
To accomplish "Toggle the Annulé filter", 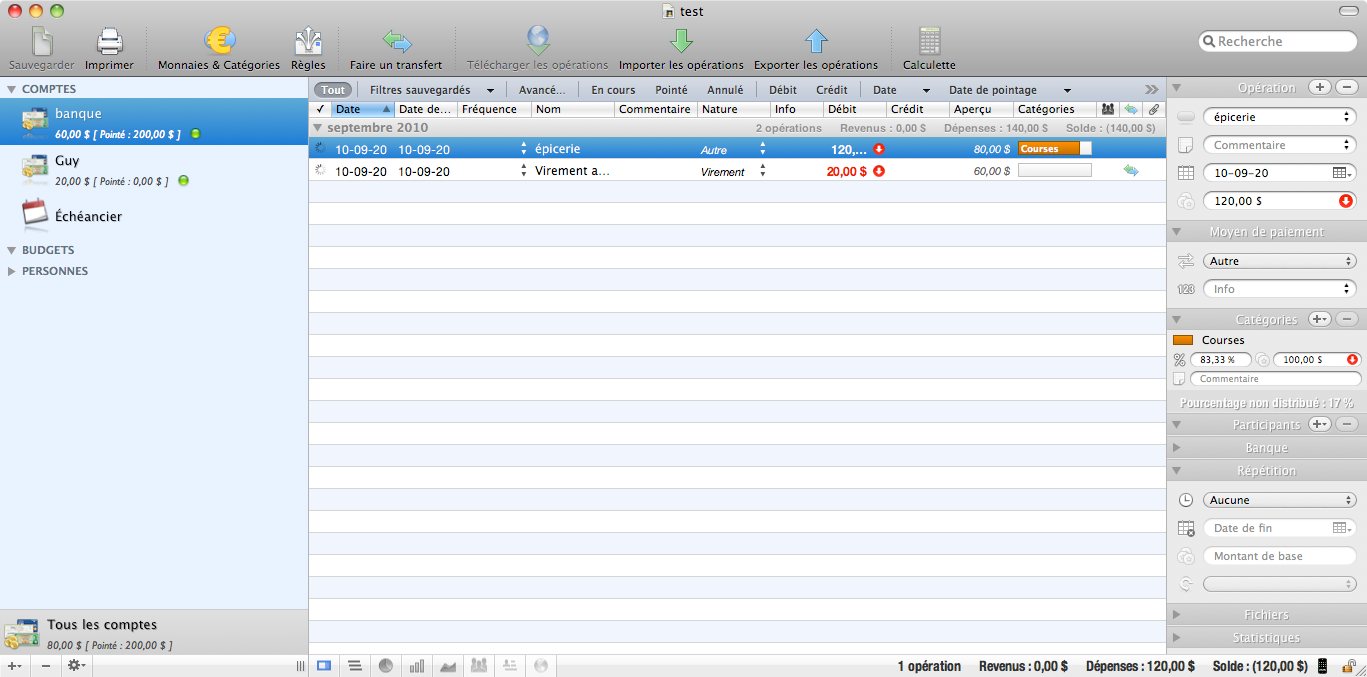I will (x=725, y=90).
